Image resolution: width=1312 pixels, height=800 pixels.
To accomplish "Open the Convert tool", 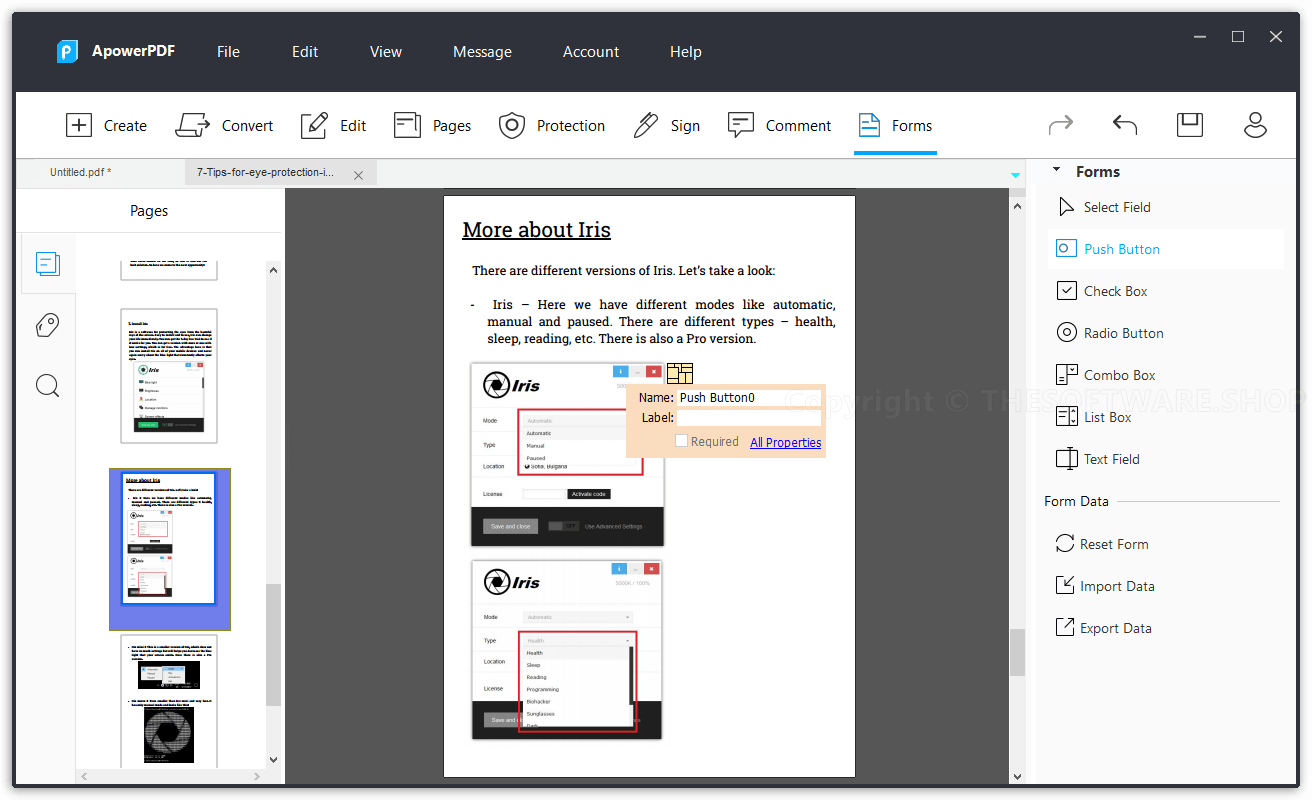I will pos(224,125).
